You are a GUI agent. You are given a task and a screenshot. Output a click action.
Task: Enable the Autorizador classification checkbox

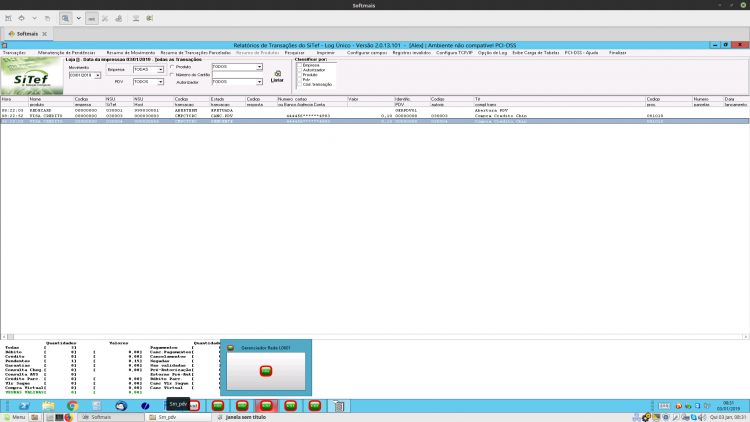(x=299, y=70)
